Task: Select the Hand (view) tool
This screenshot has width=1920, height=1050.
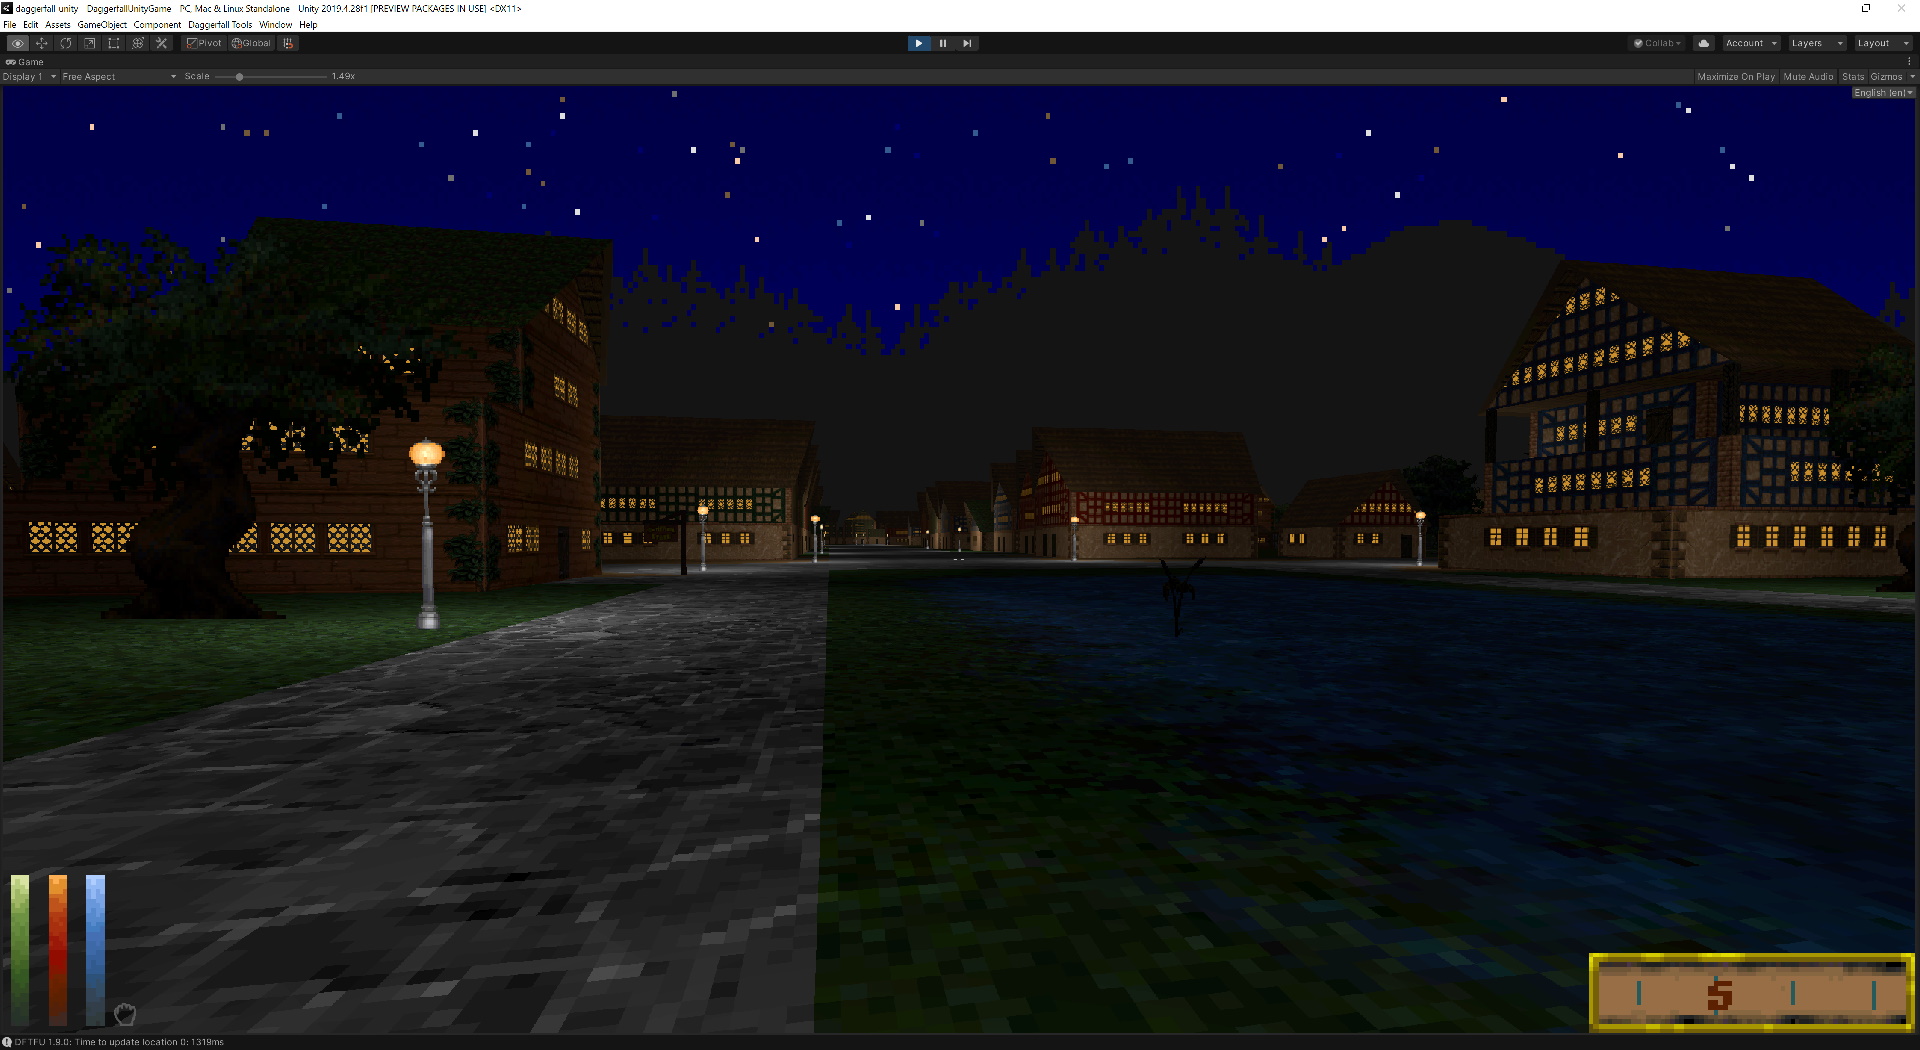Action: coord(17,43)
